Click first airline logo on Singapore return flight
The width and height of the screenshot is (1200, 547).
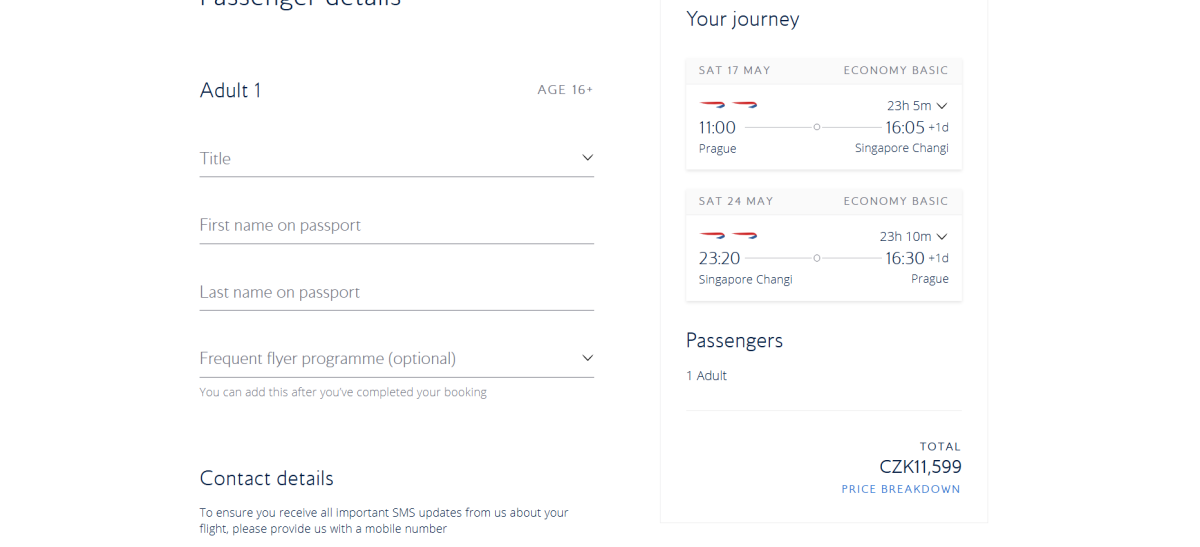pyautogui.click(x=712, y=235)
